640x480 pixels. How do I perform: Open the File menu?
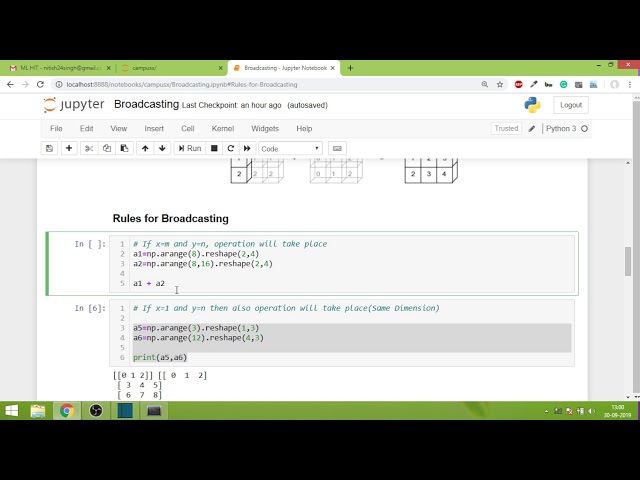[56, 129]
